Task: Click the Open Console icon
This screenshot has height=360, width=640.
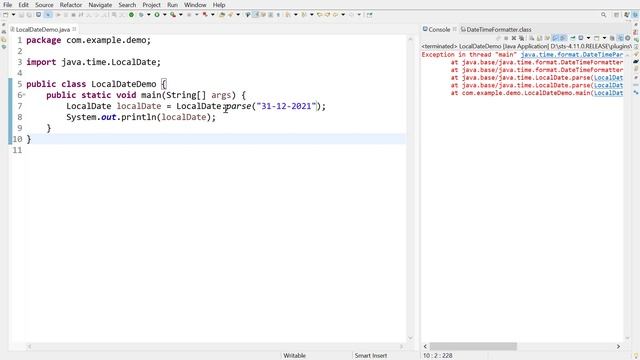Action: (x=596, y=38)
